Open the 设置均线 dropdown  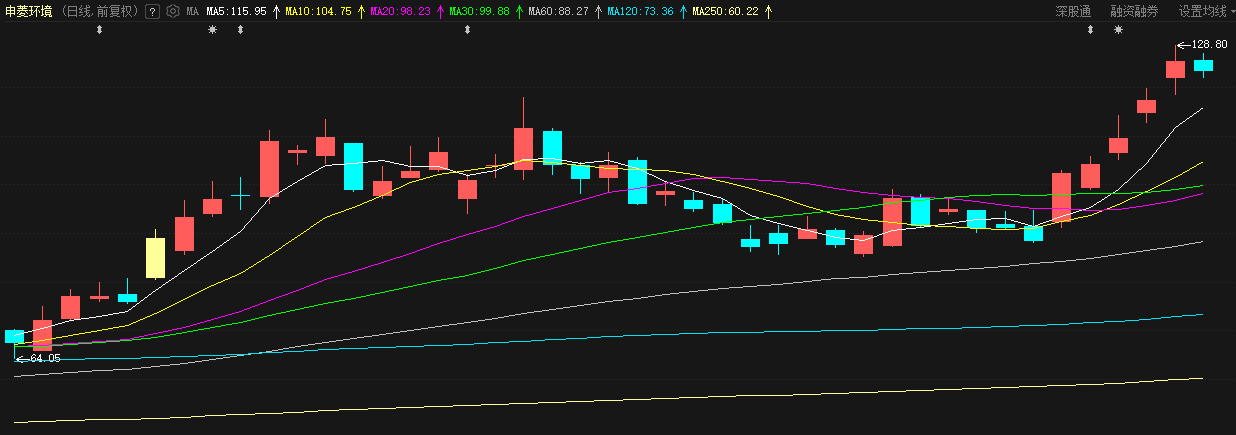click(x=1205, y=12)
